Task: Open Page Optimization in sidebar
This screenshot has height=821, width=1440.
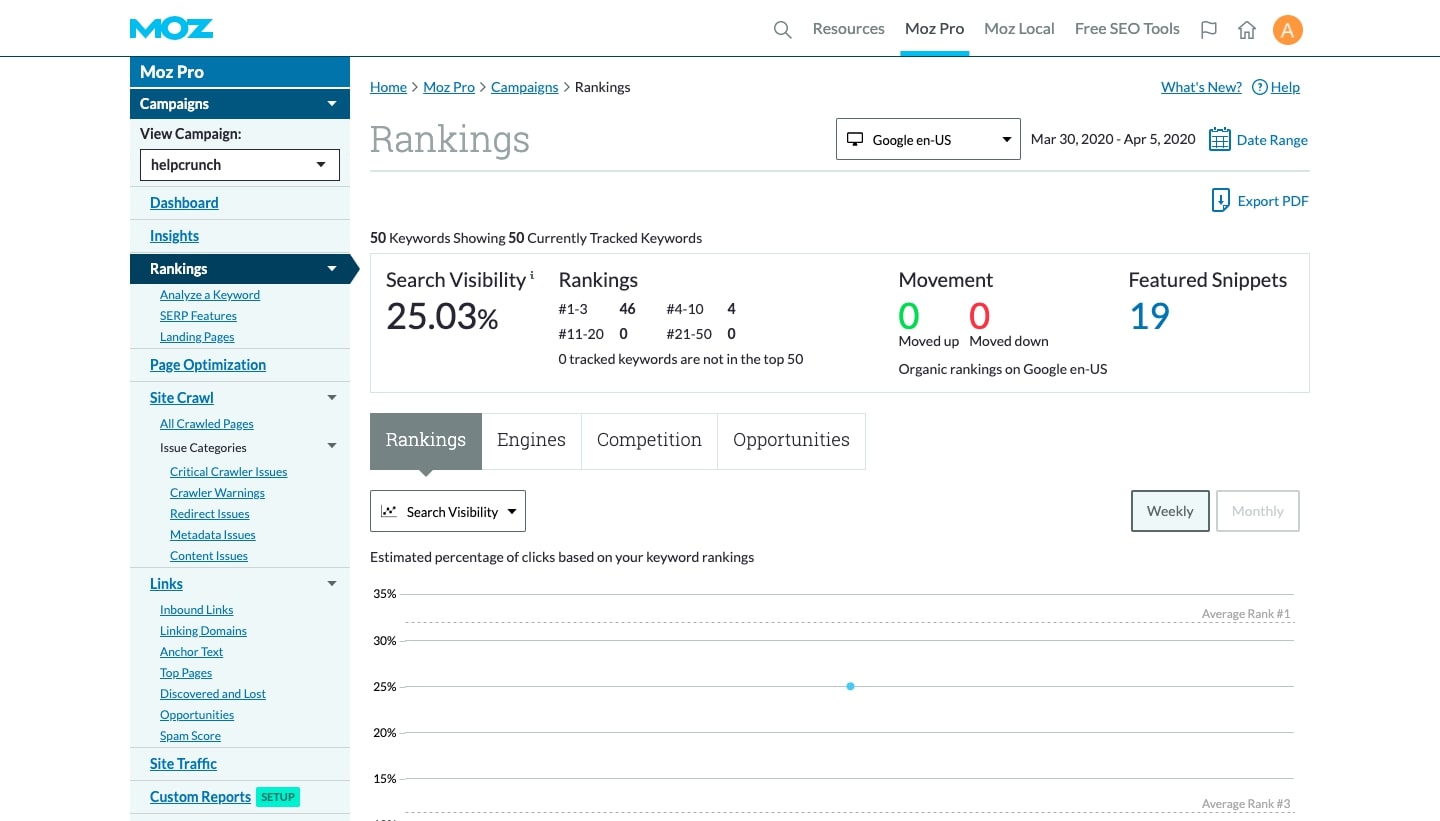Action: [208, 365]
